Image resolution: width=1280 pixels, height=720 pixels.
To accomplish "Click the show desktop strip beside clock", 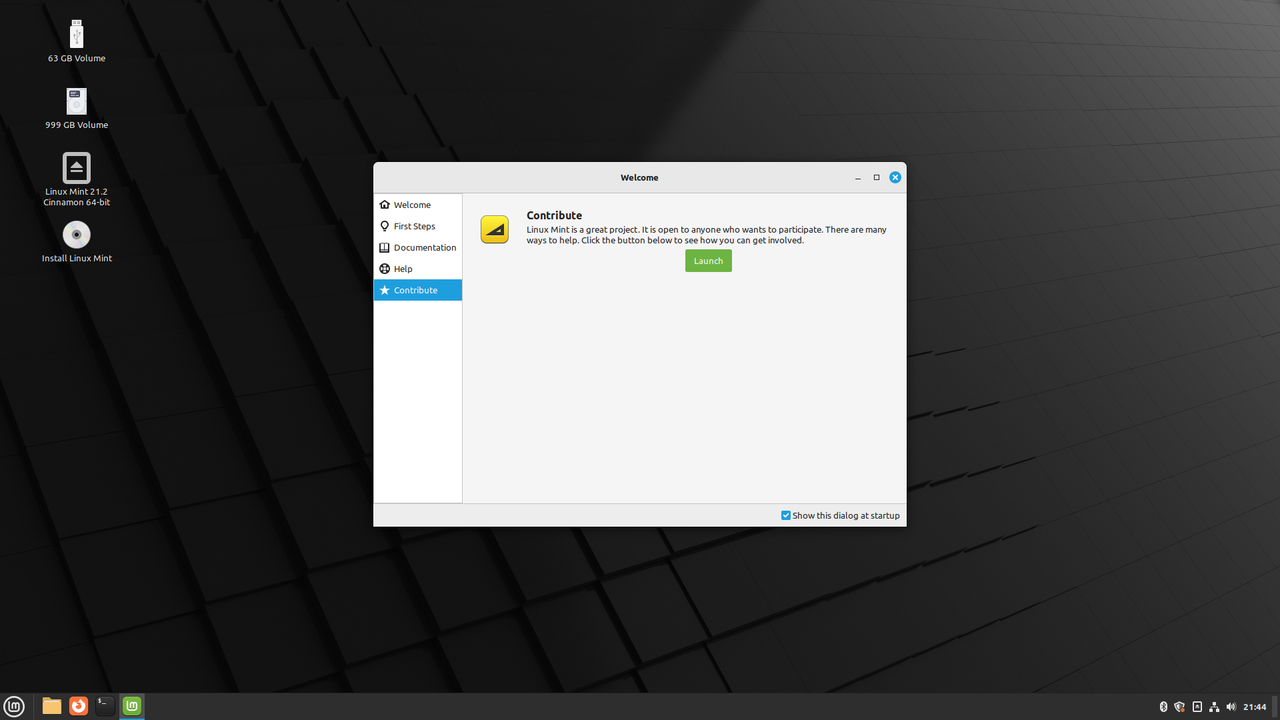I will [1276, 707].
